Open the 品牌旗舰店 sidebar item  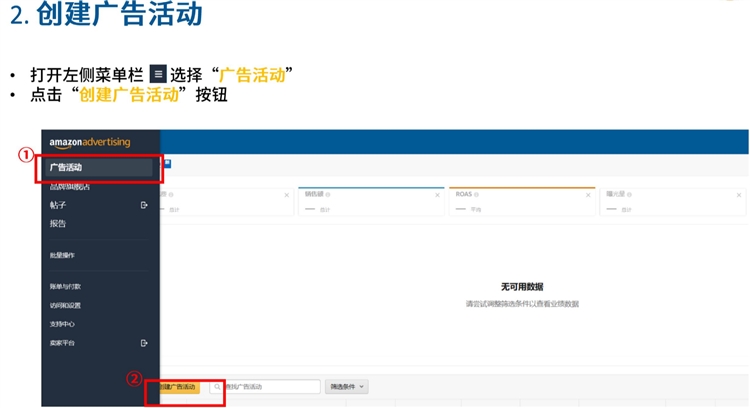70,187
